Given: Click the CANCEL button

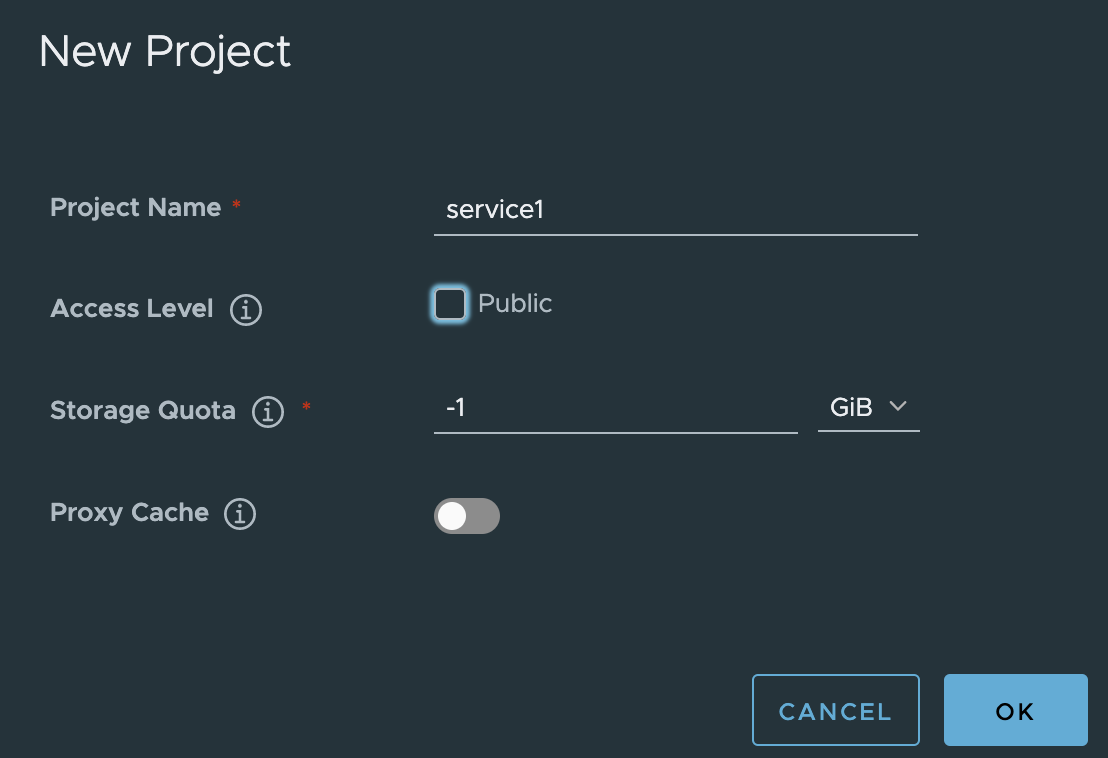Looking at the screenshot, I should click(836, 710).
